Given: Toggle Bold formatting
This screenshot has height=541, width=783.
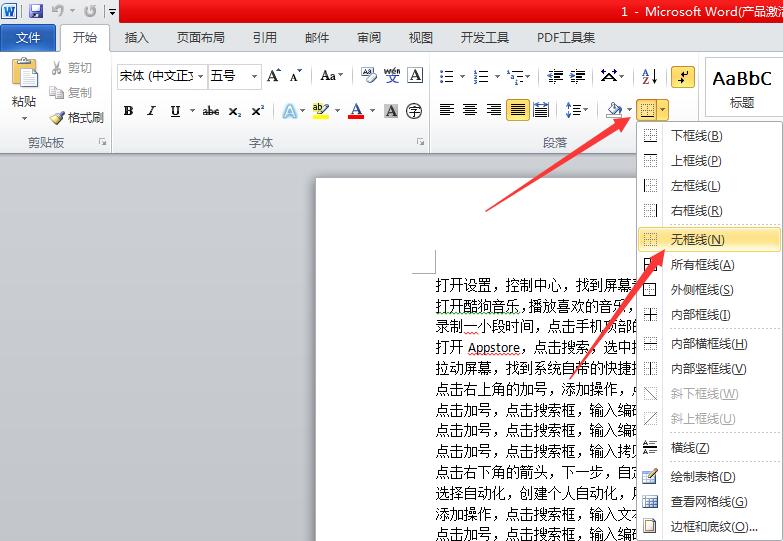Looking at the screenshot, I should 128,111.
